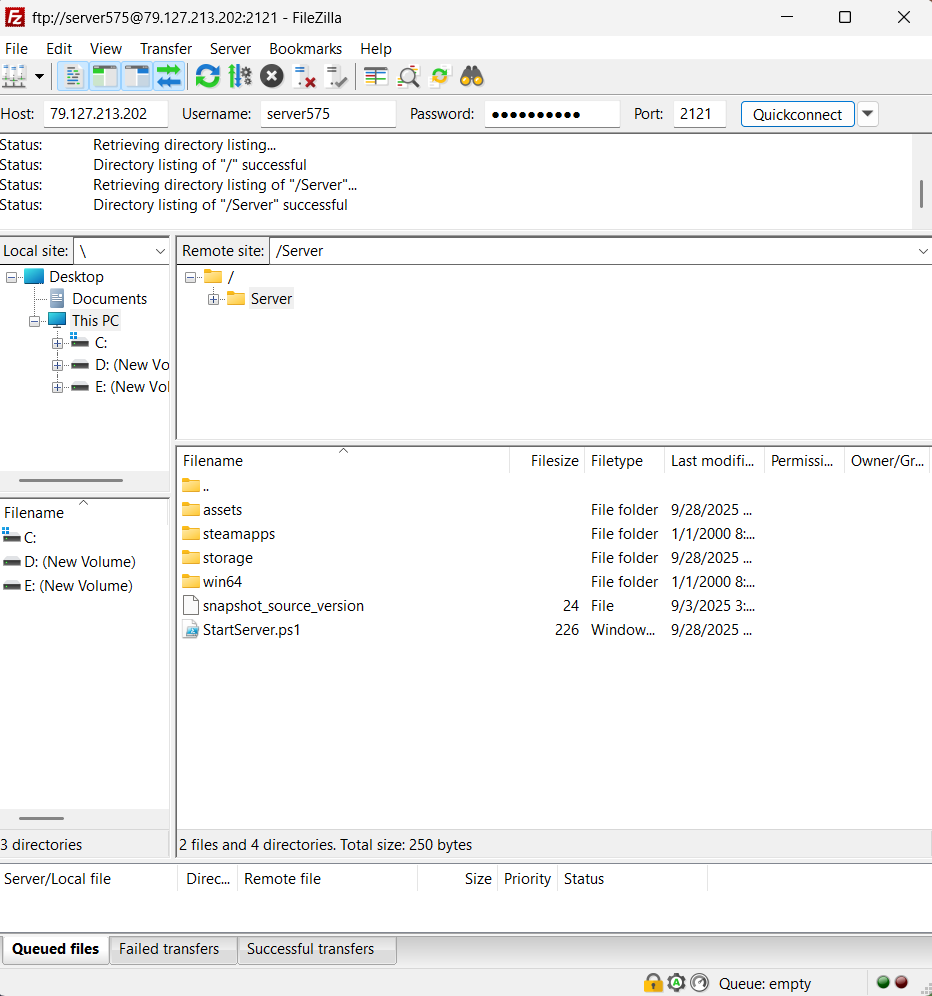
Task: Toggle the transfer queue display
Action: (169, 76)
